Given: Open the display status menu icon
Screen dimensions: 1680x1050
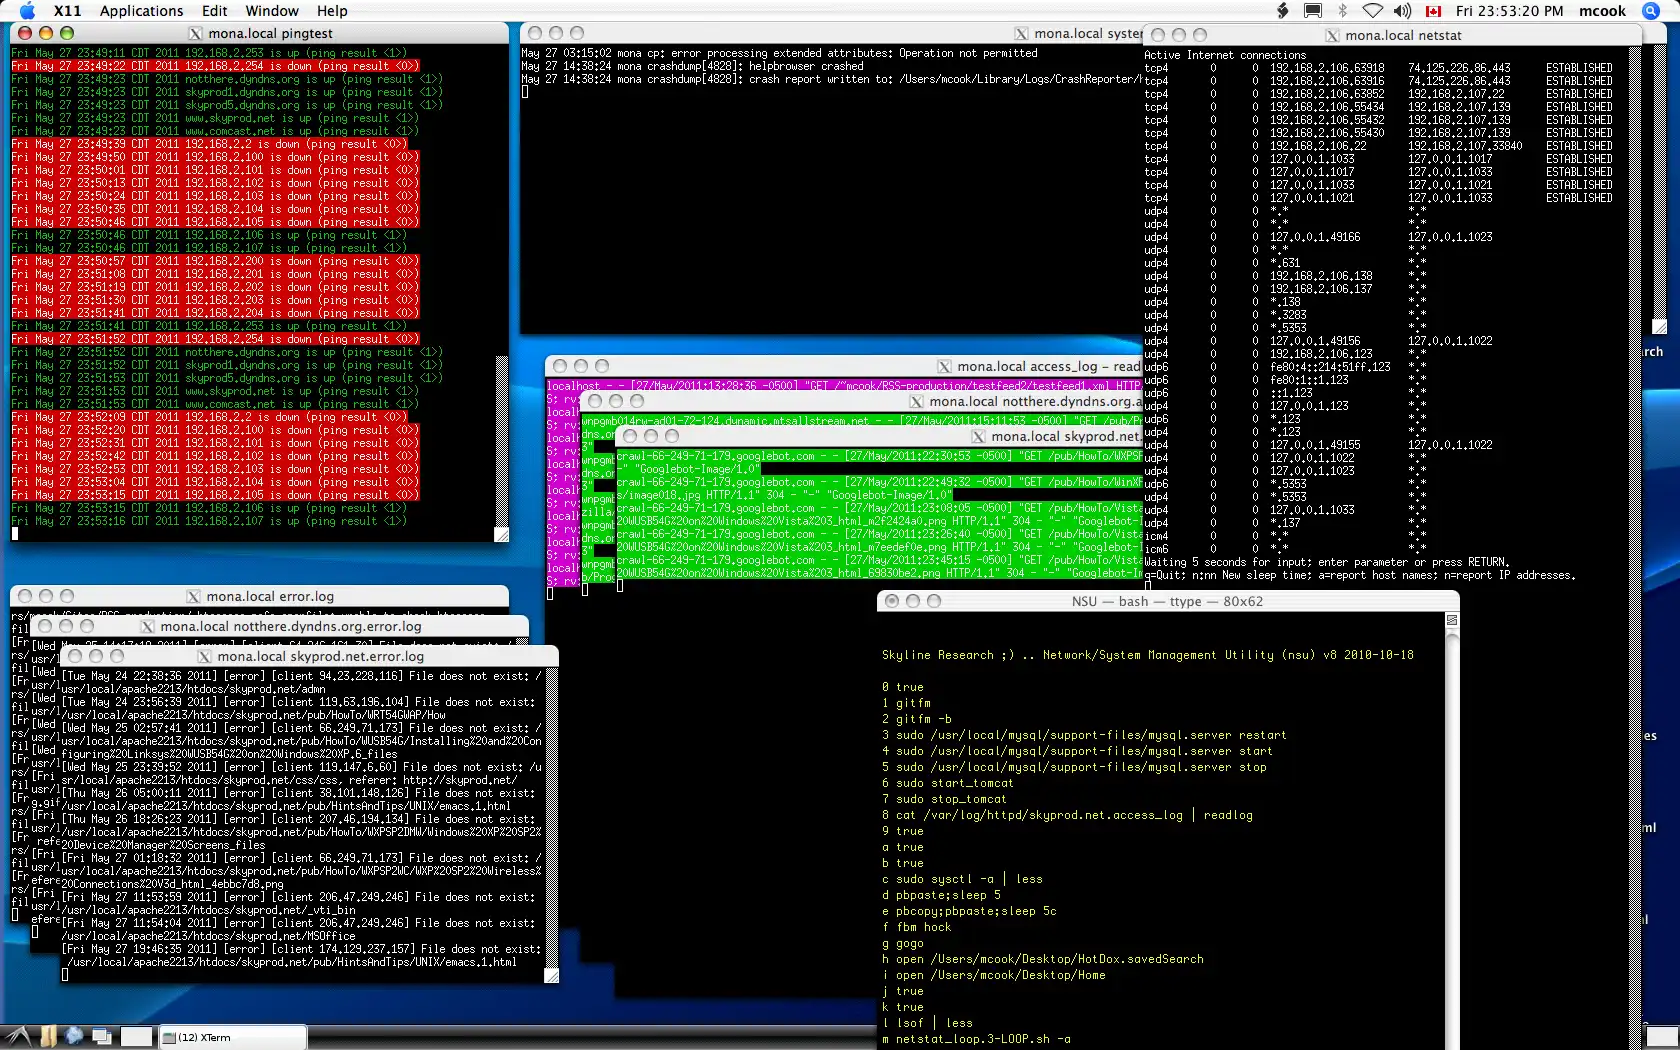Looking at the screenshot, I should (1313, 11).
